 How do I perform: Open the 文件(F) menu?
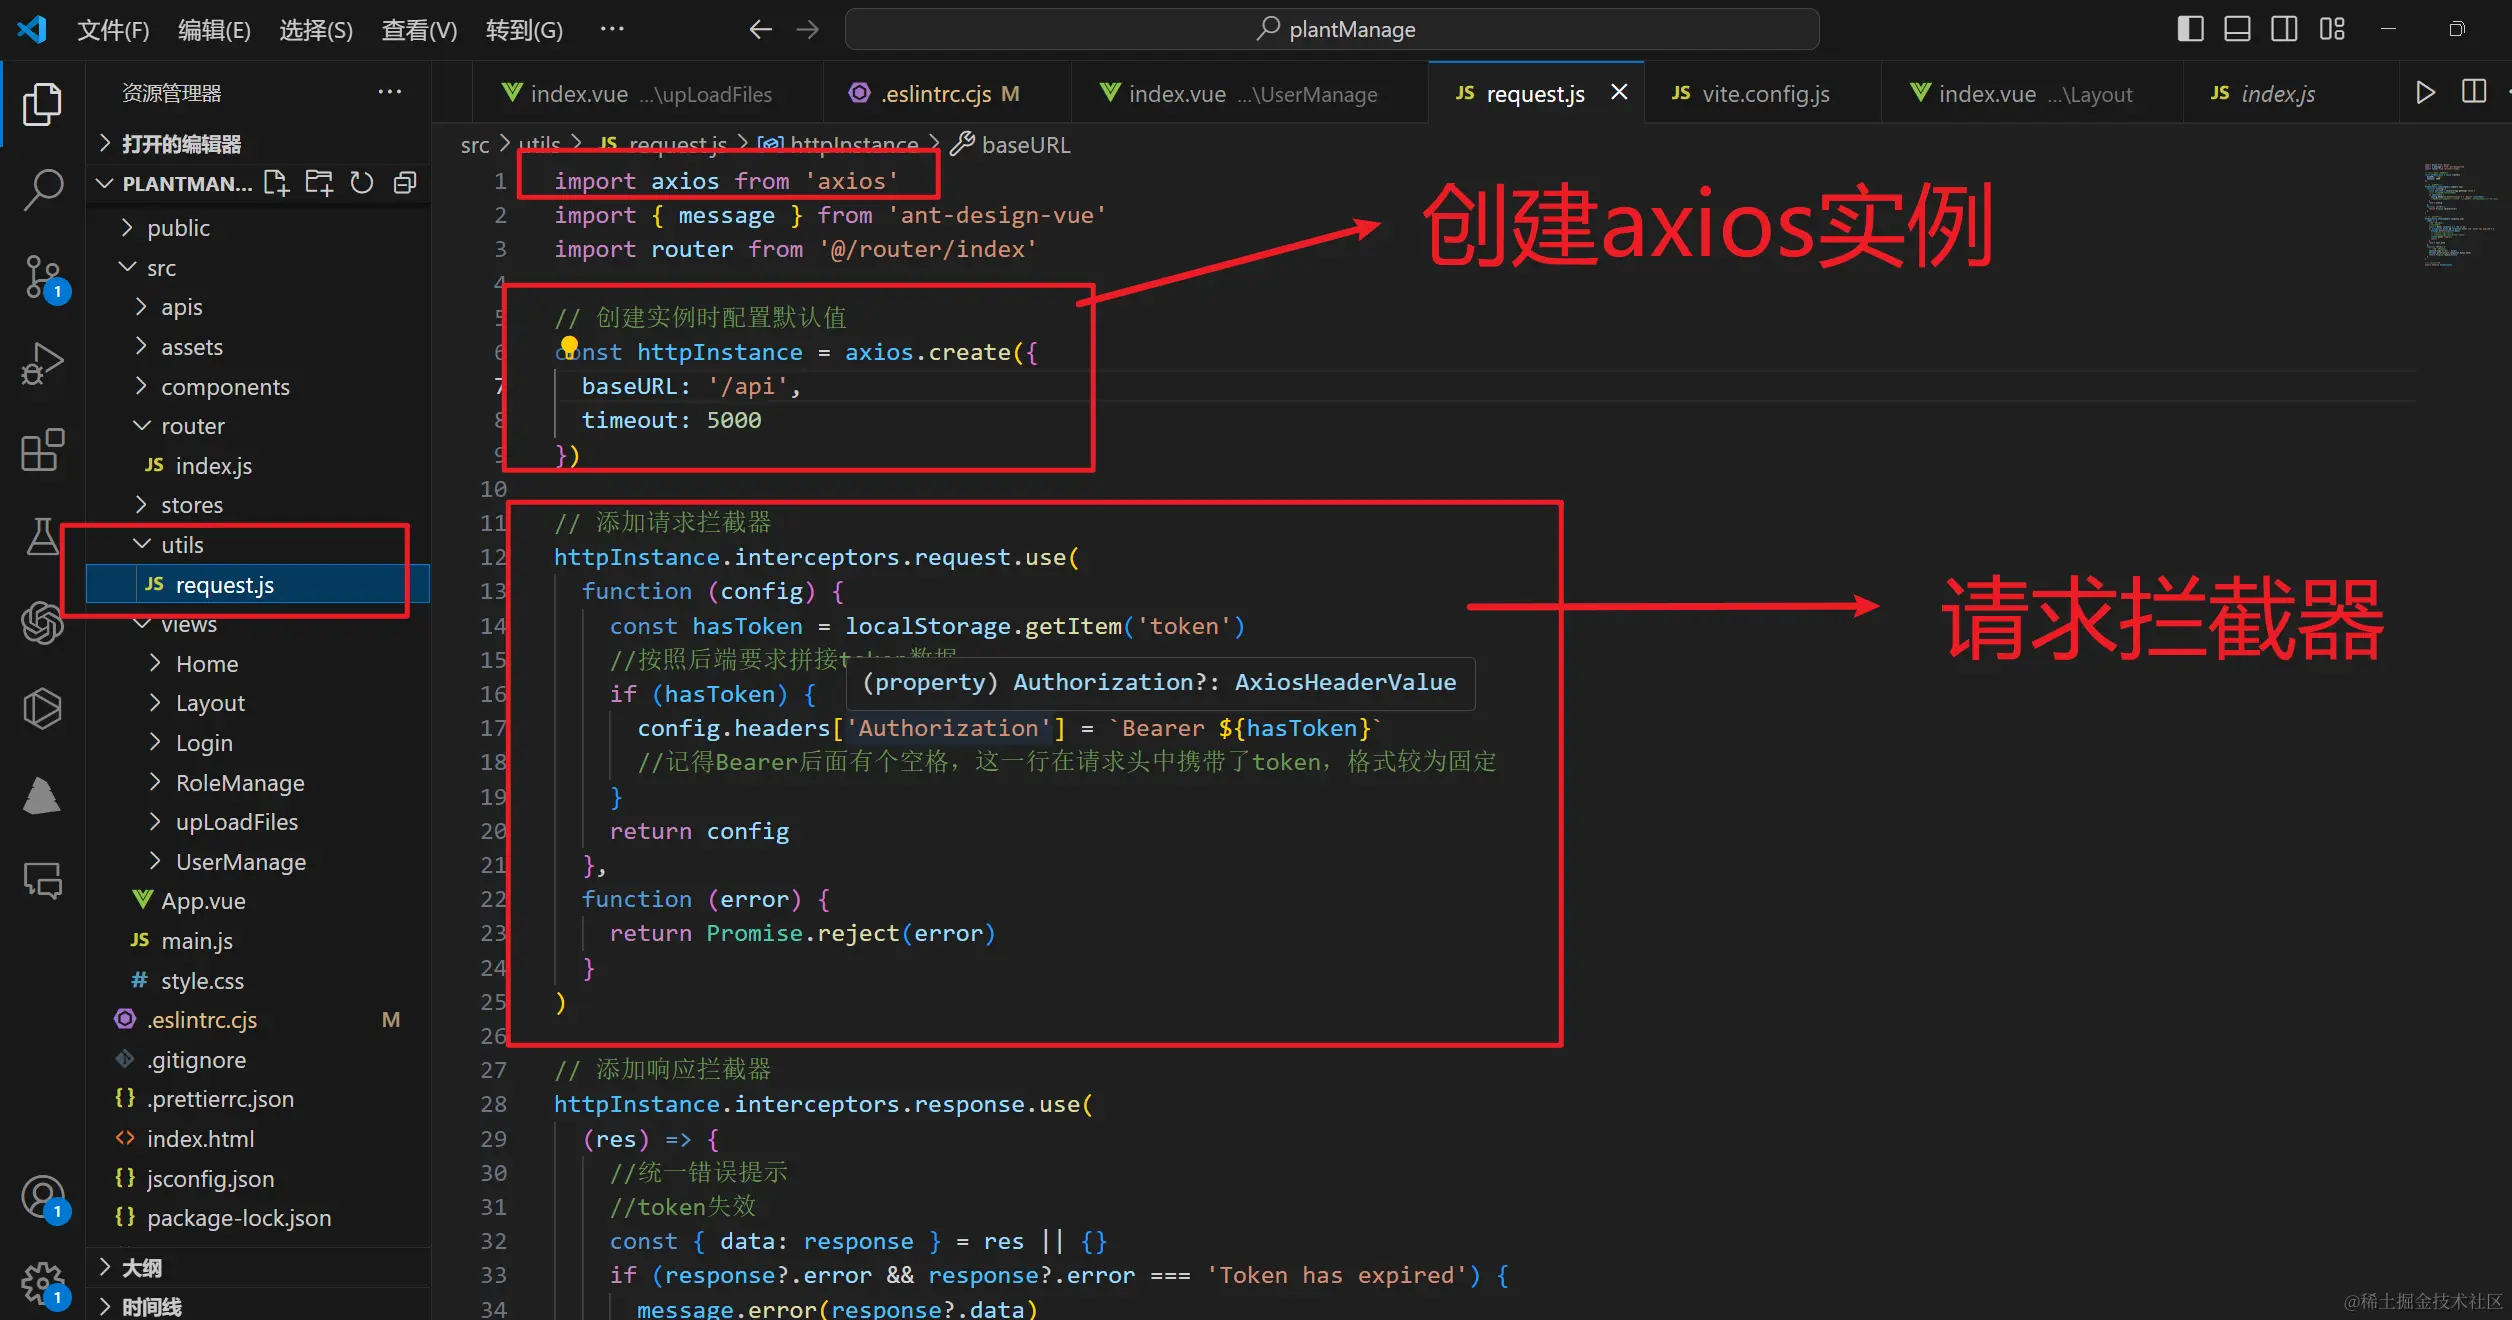pyautogui.click(x=113, y=30)
